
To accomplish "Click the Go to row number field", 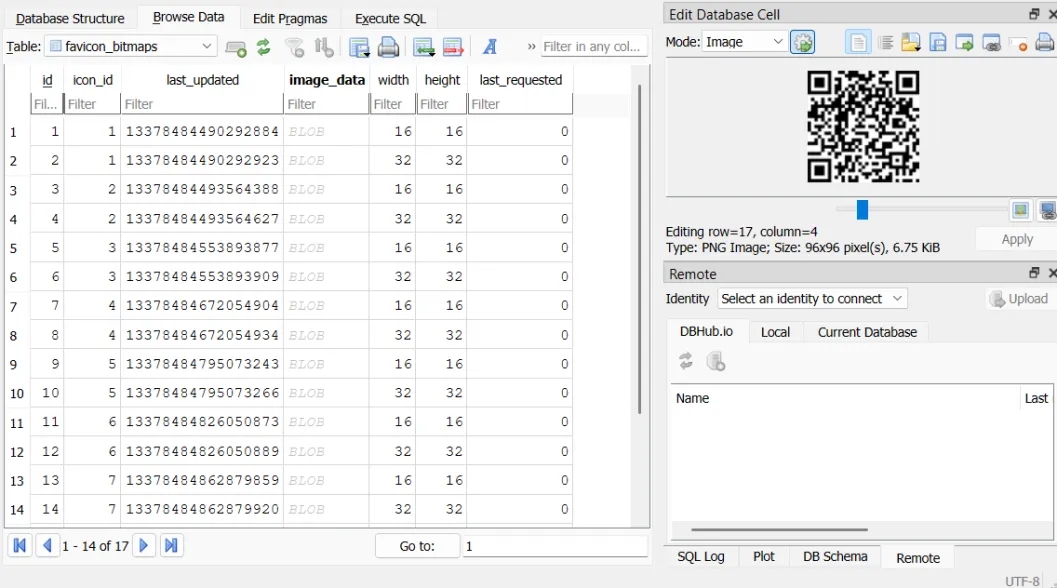I will coord(555,546).
